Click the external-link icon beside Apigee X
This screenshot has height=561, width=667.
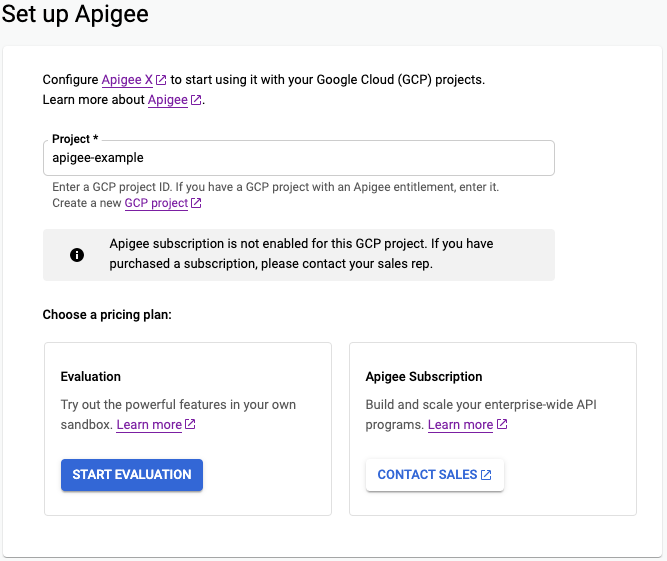161,80
